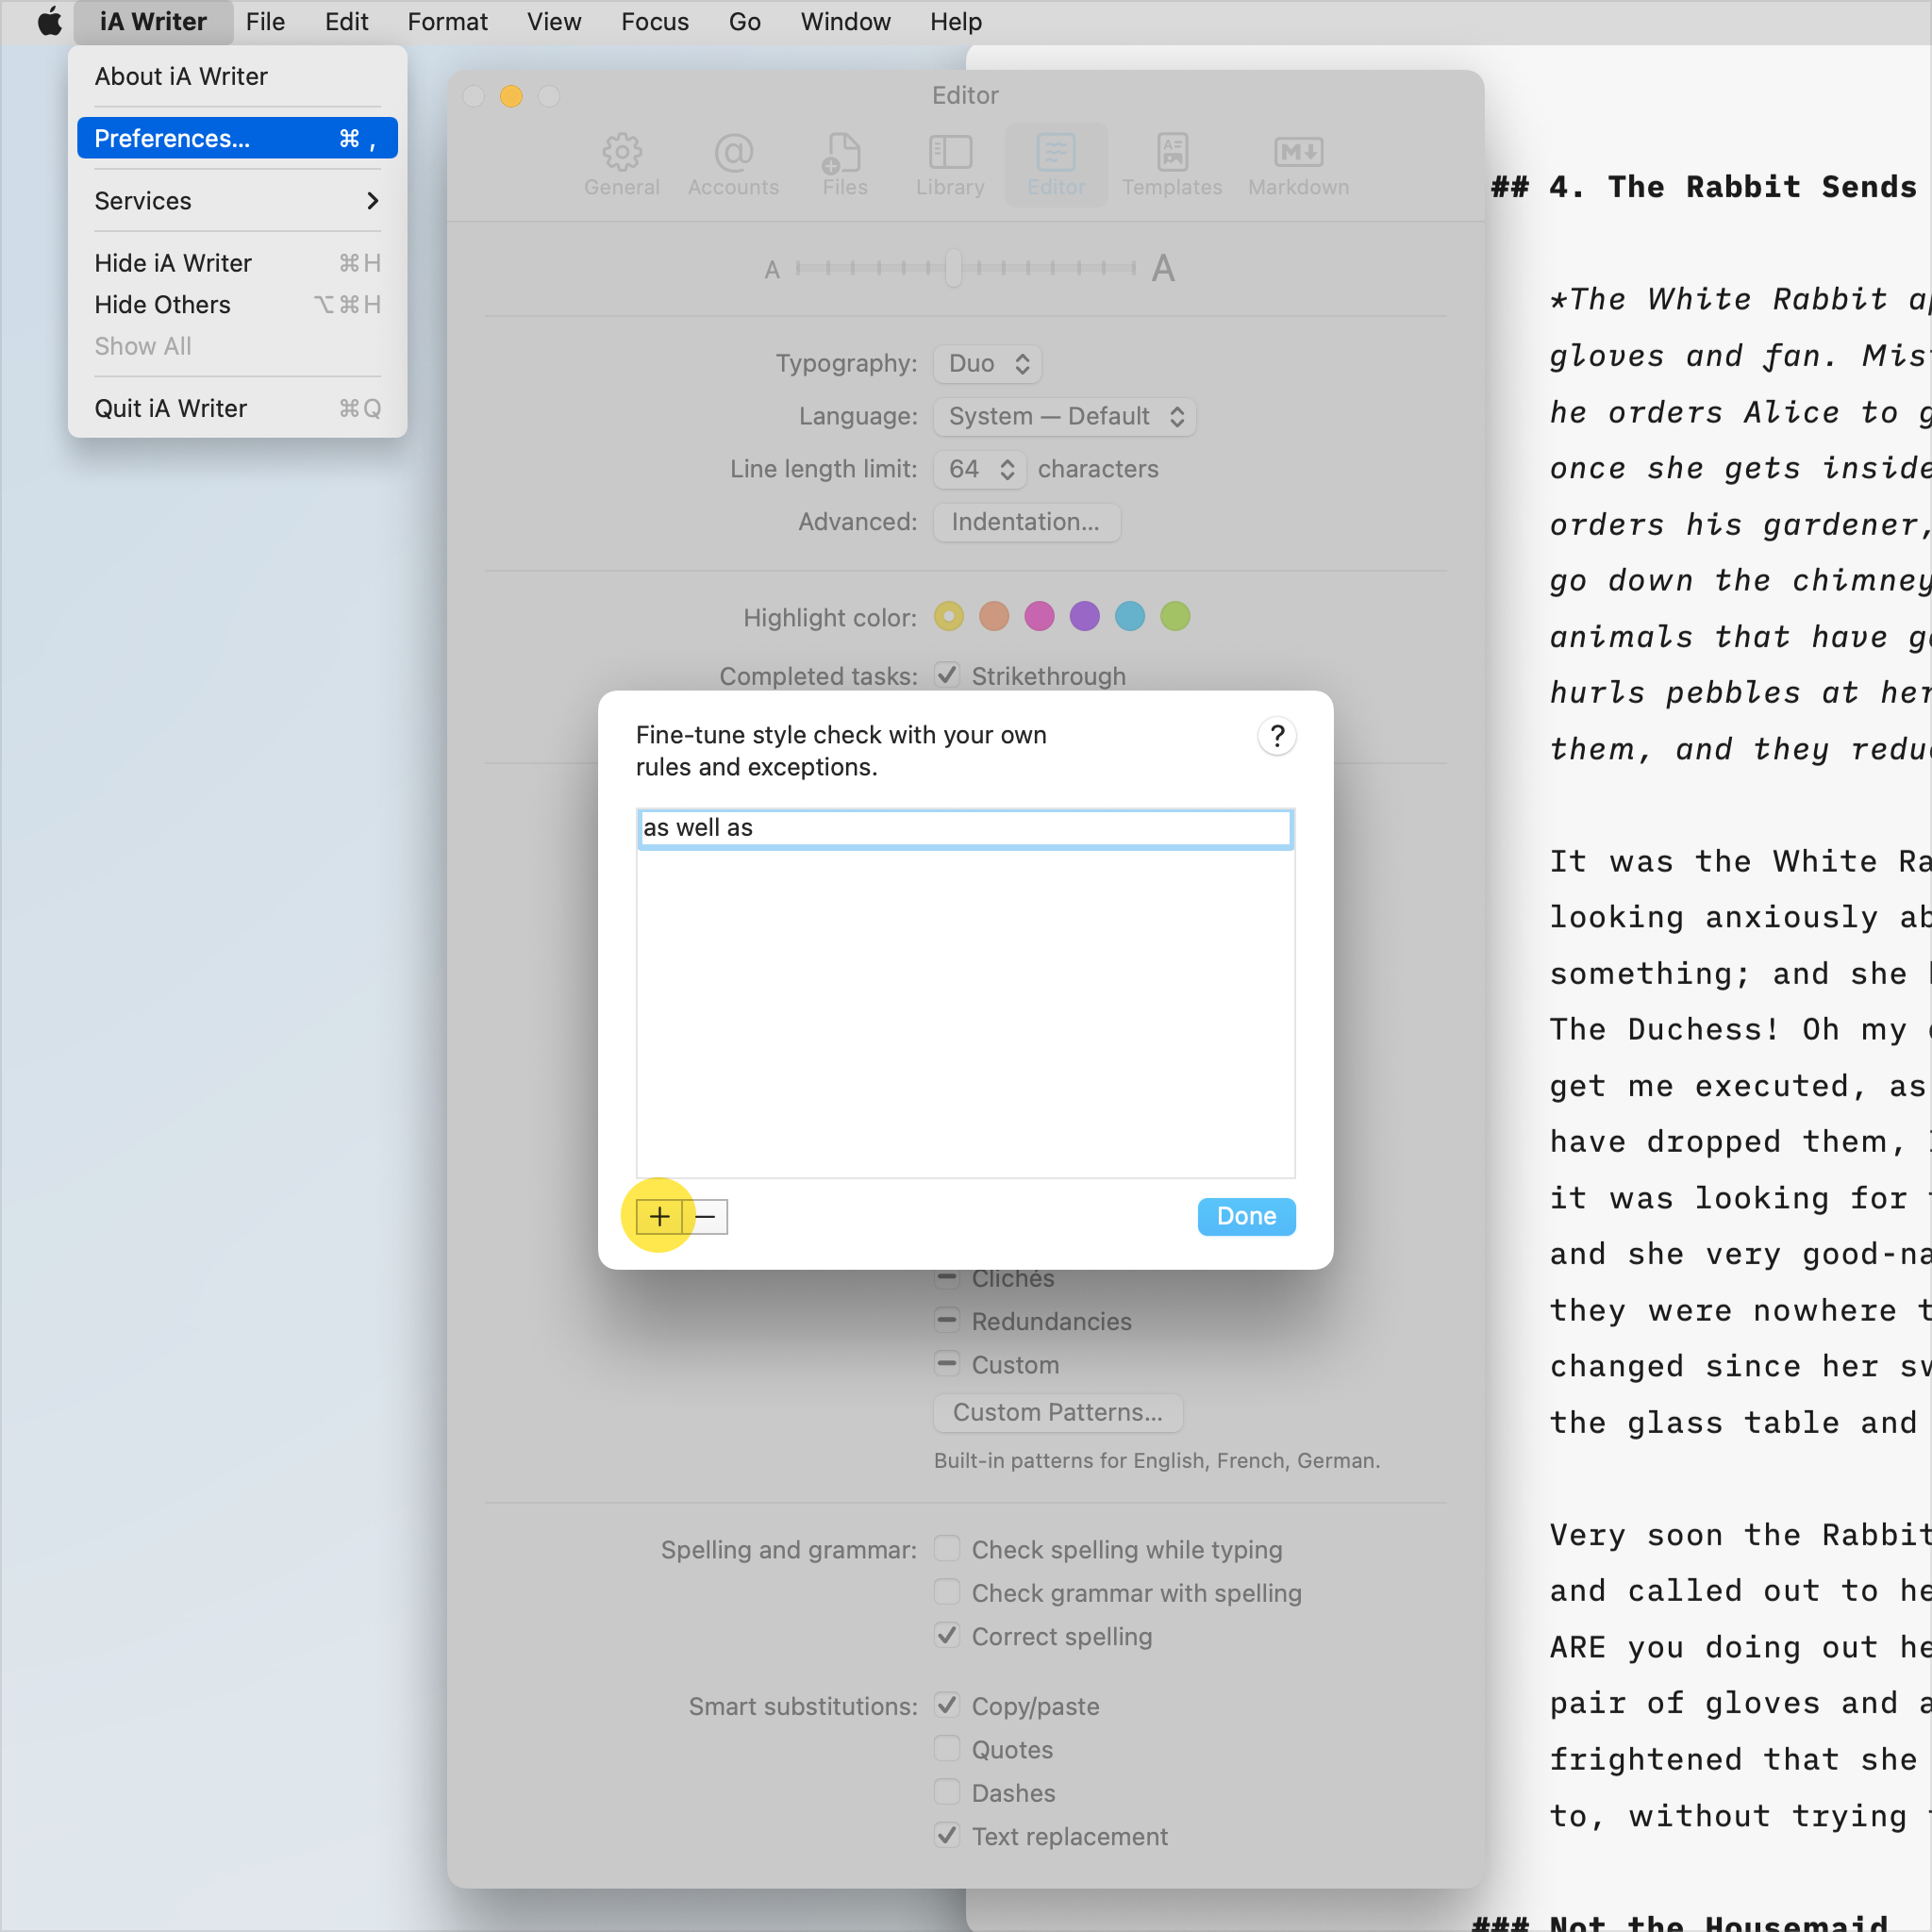
Task: Open the Markdown preferences tab
Action: click(x=1298, y=165)
